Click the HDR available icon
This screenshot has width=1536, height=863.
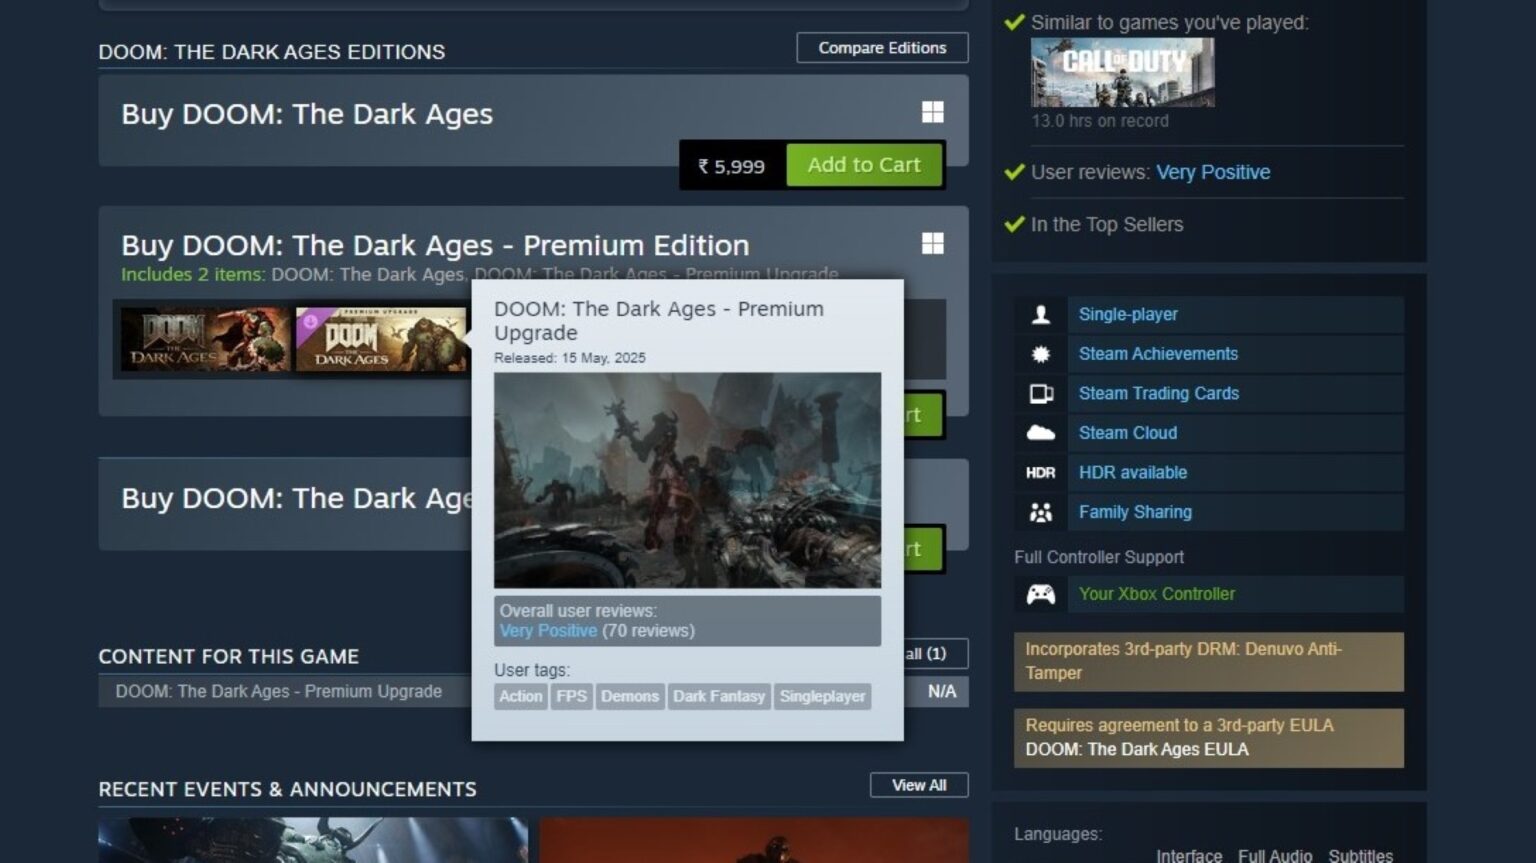tap(1041, 472)
